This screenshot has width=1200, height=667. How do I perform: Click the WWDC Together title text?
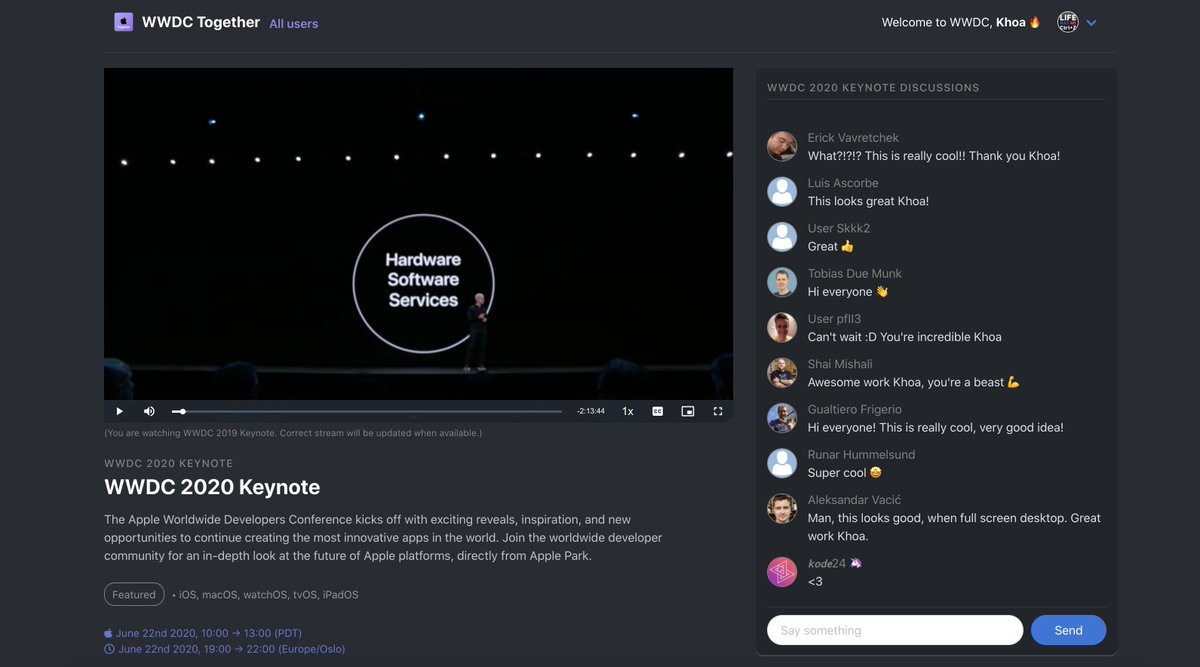pos(201,22)
